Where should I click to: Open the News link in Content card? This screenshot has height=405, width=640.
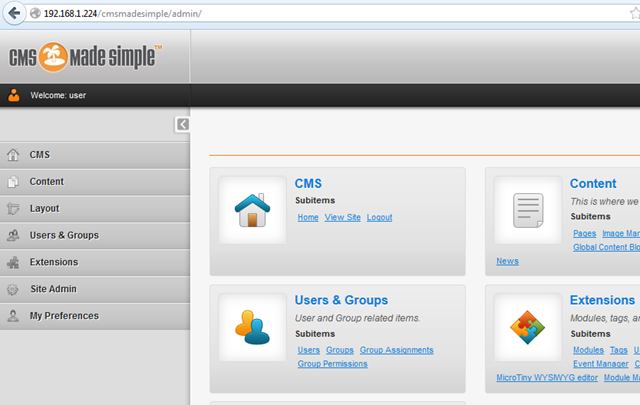point(507,261)
